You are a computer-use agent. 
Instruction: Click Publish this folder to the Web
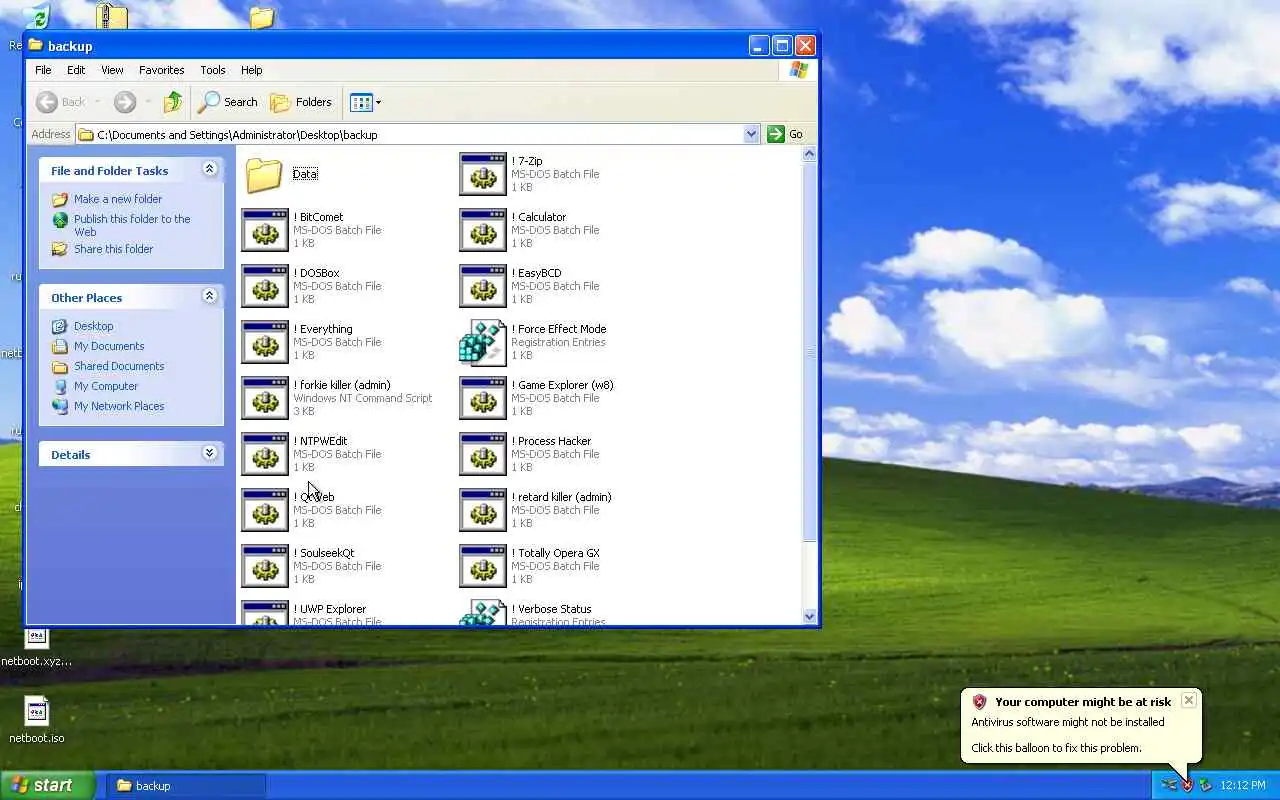tap(131, 225)
